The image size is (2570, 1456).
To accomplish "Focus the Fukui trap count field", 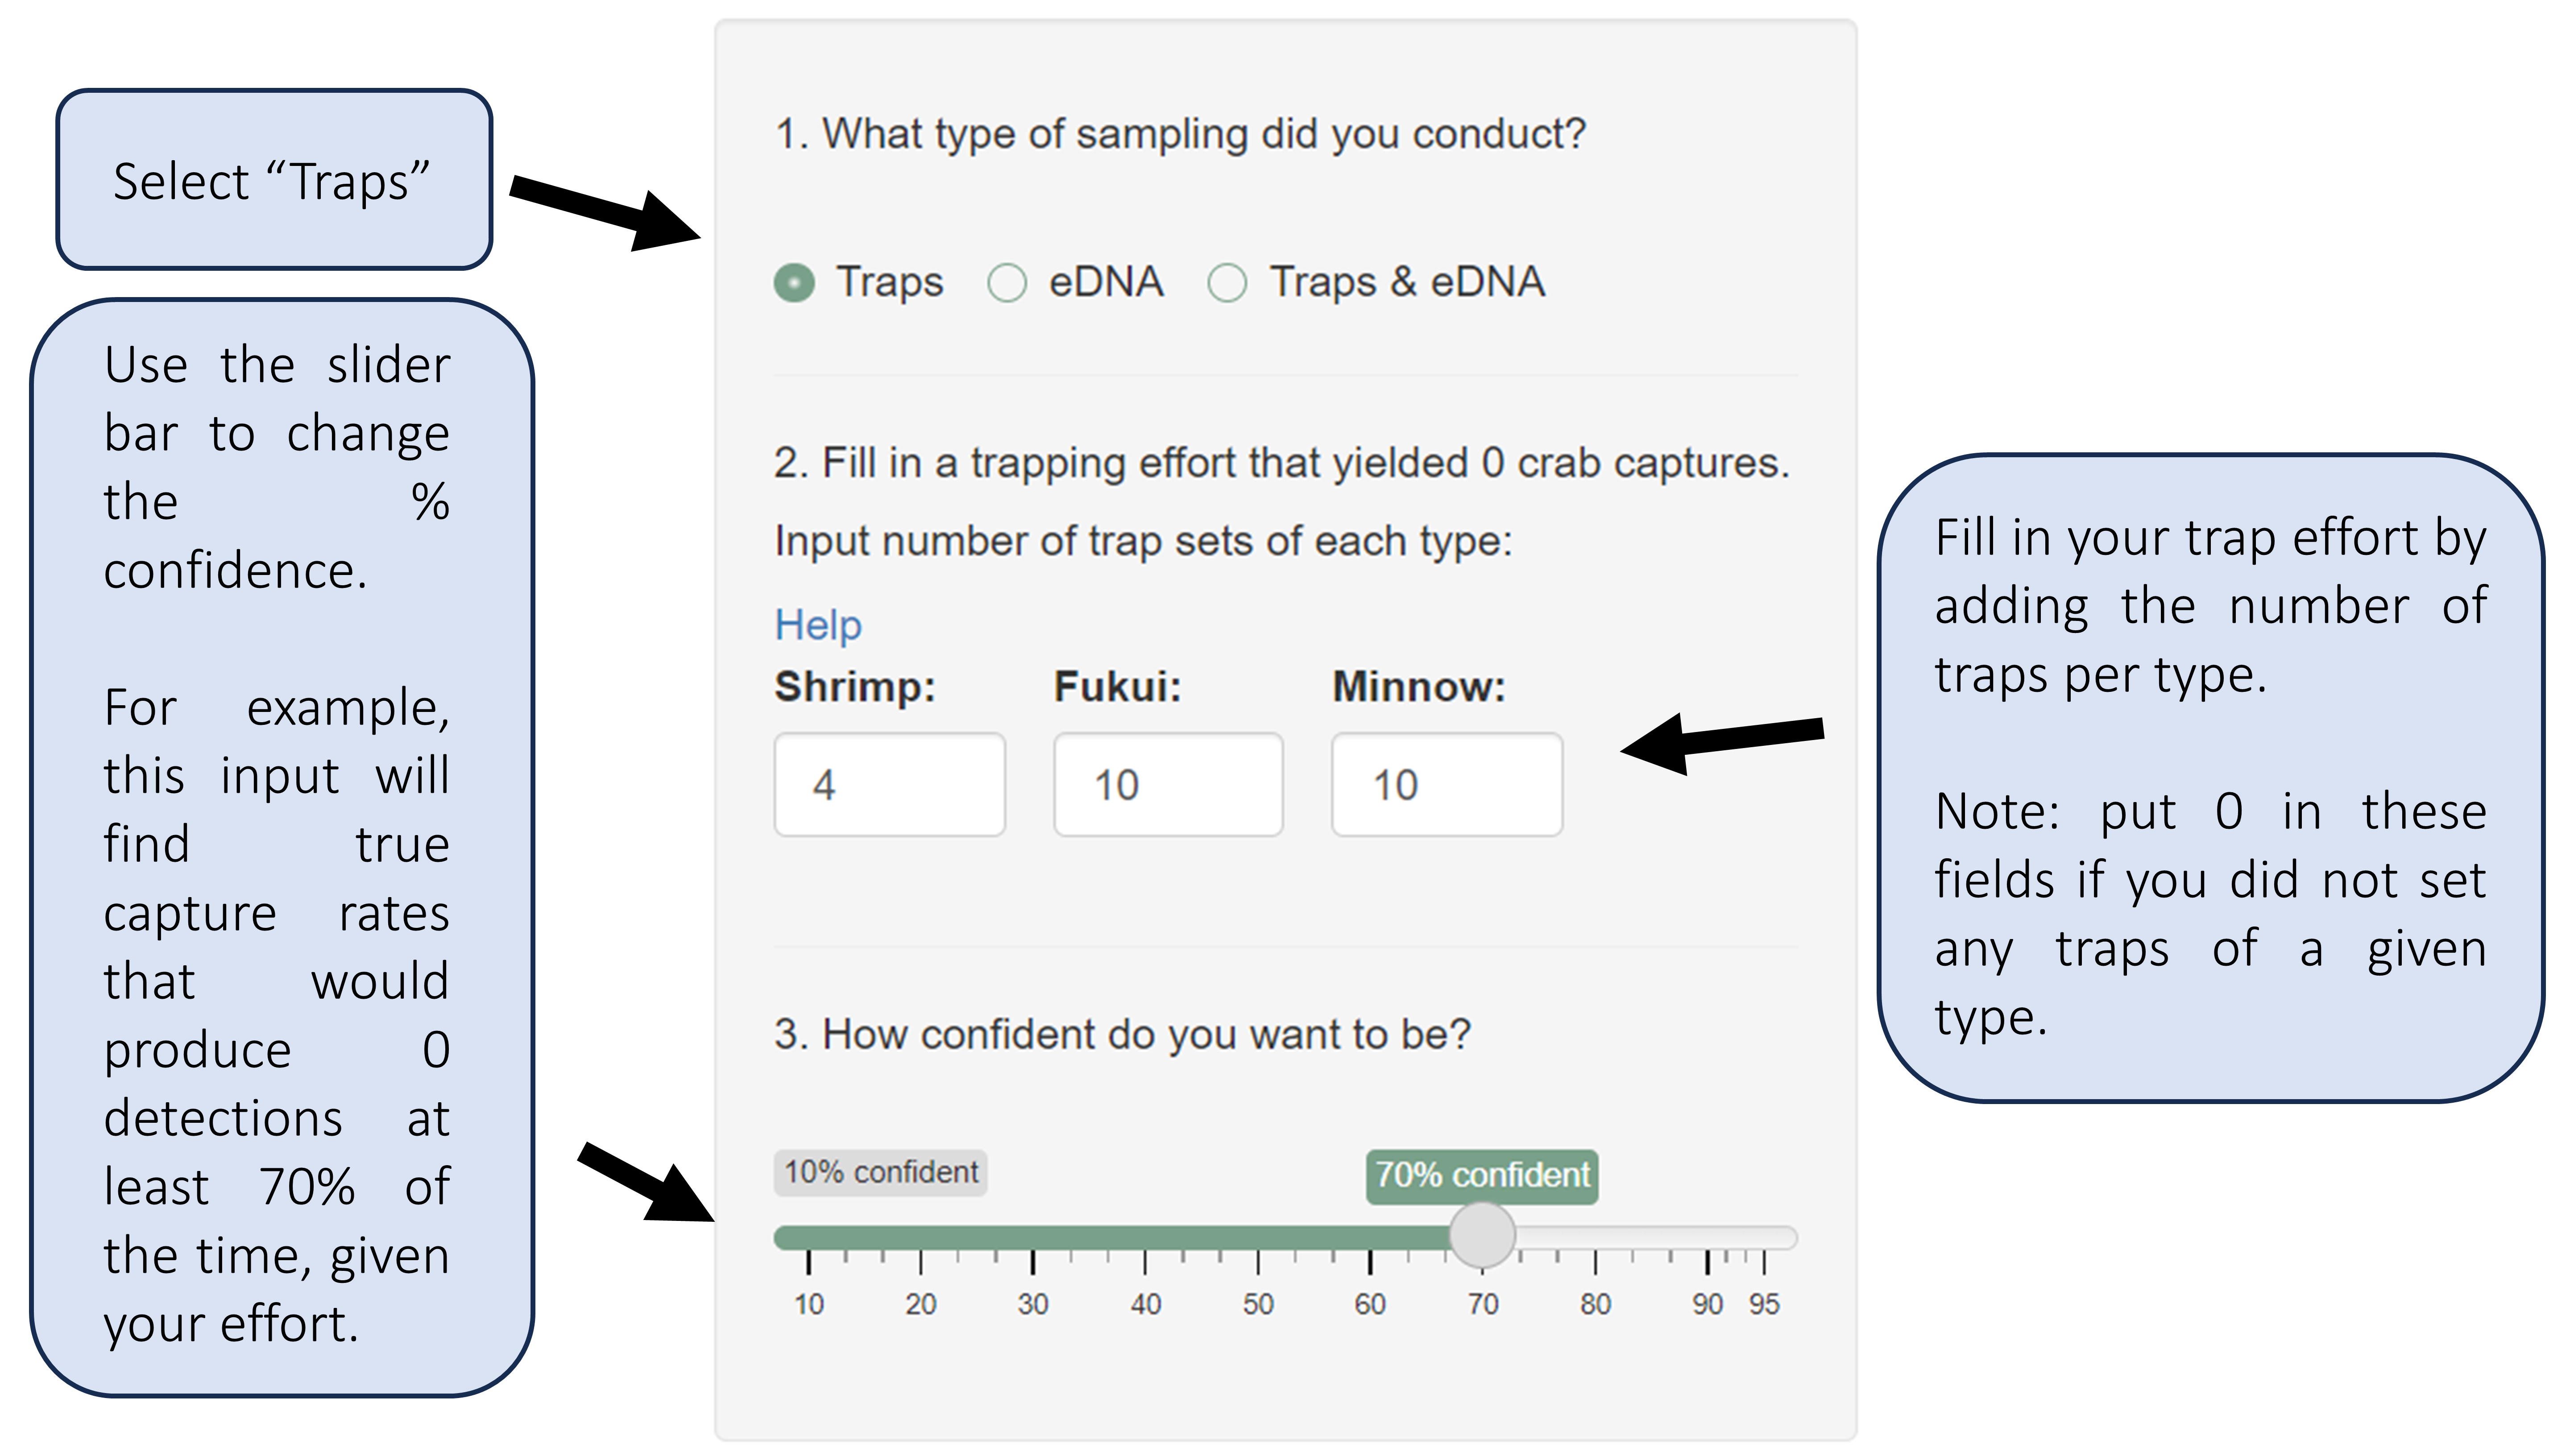I will pos(1168,785).
